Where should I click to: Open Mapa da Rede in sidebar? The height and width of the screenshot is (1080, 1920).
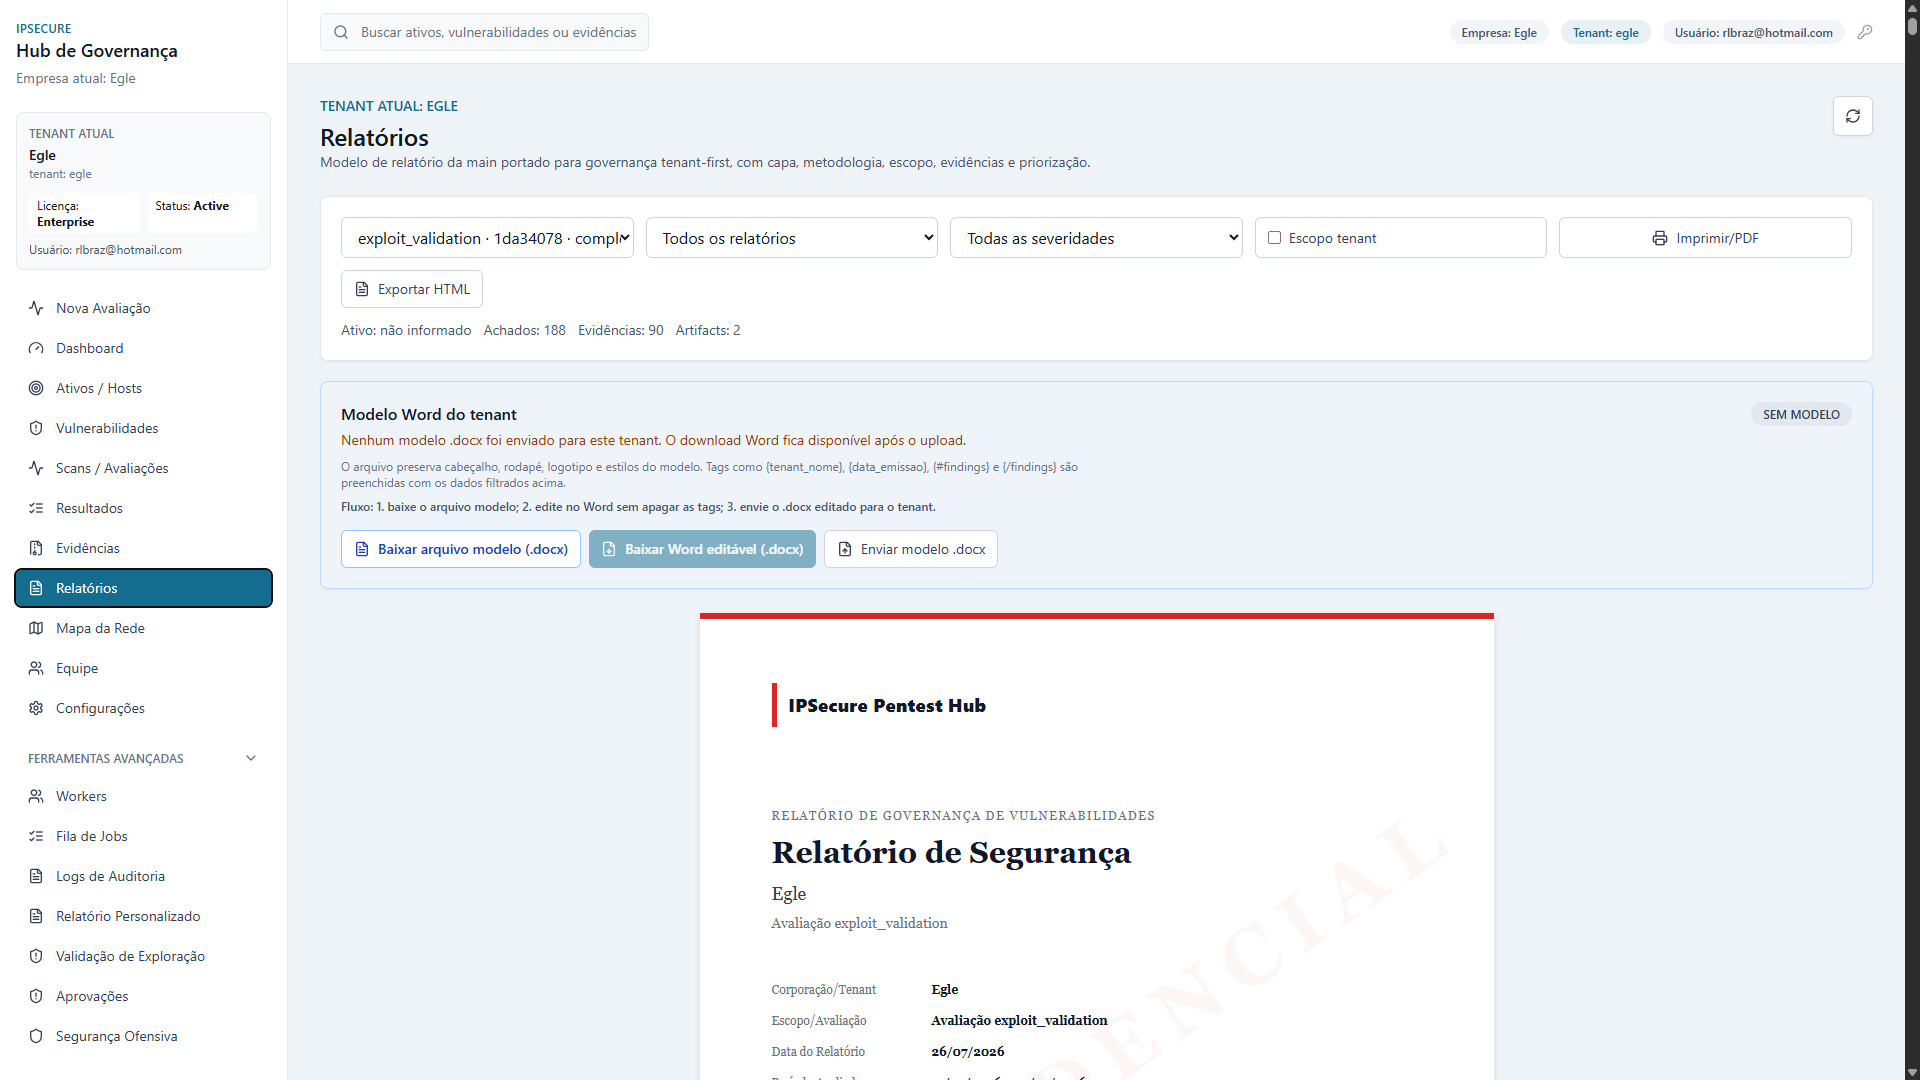coord(143,628)
